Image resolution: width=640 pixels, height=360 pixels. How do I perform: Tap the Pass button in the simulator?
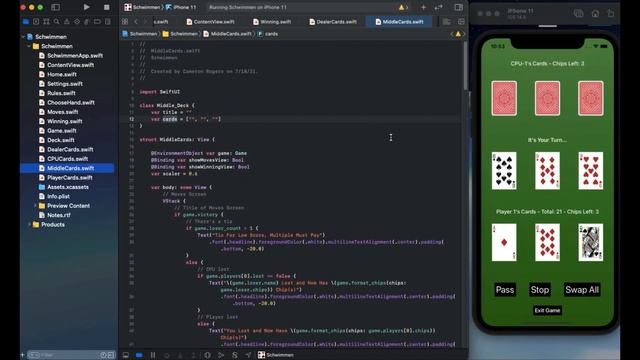coord(505,290)
